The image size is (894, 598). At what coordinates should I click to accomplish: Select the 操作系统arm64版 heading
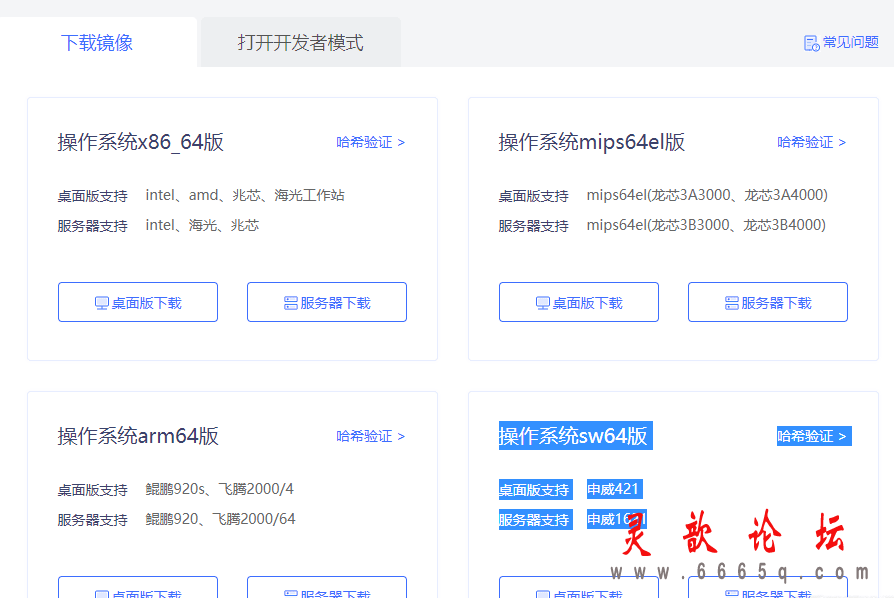point(138,436)
